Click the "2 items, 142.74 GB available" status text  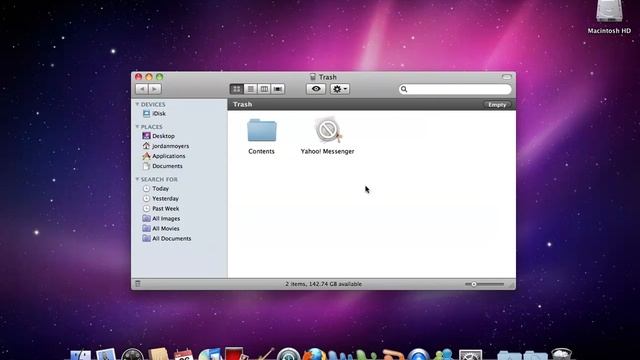(x=324, y=284)
